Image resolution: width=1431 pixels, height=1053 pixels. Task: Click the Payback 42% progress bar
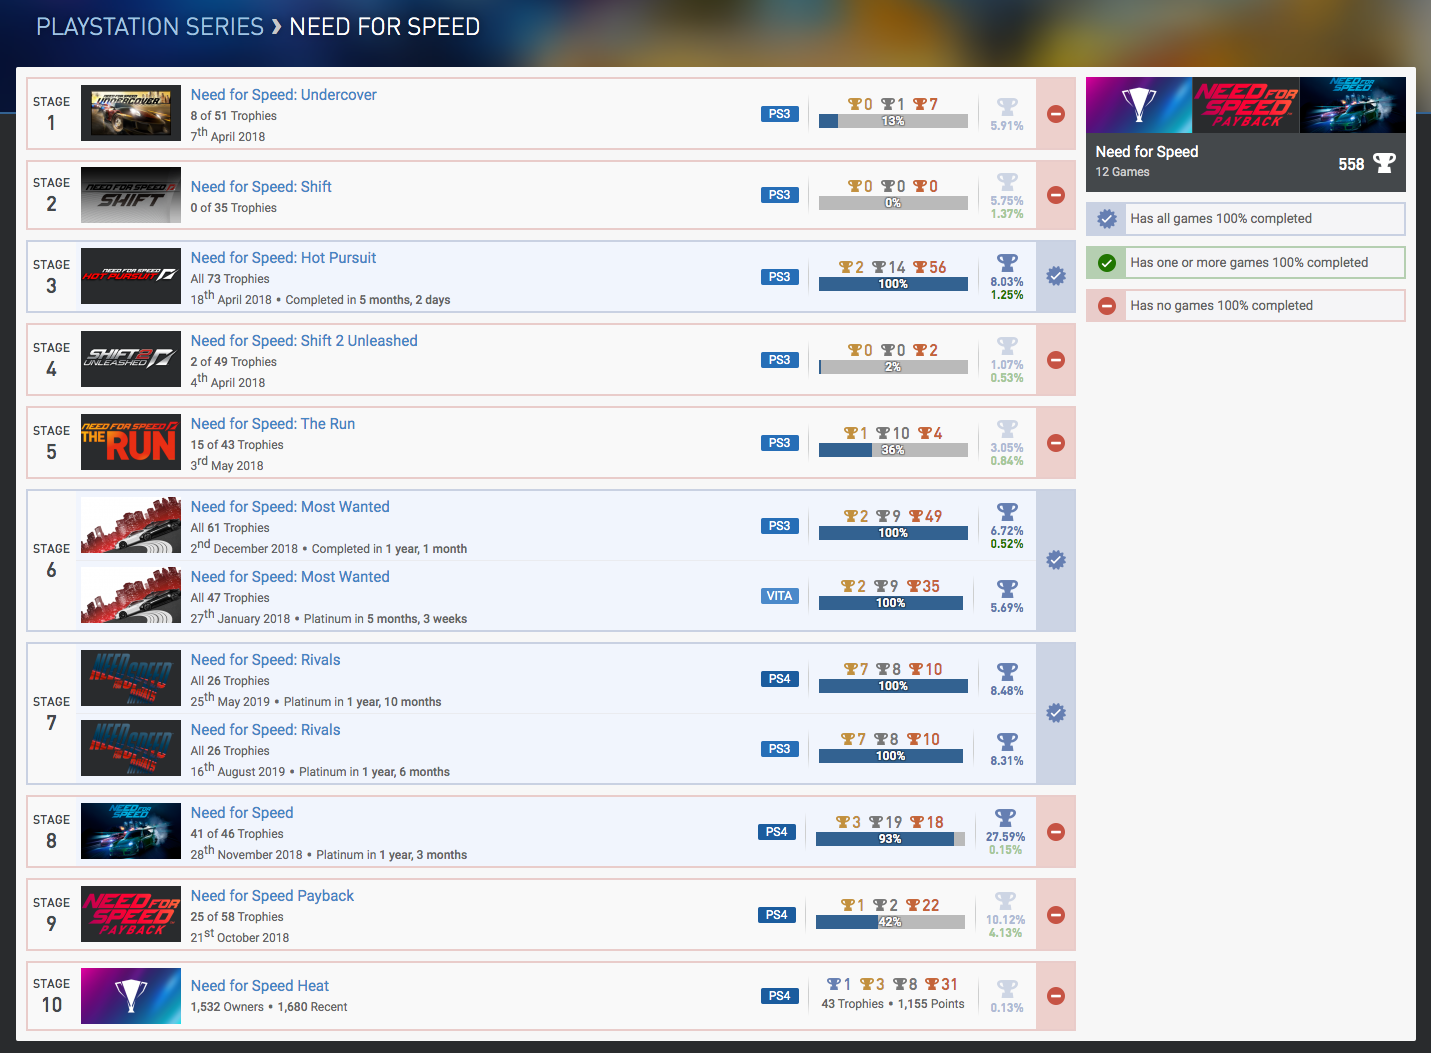coord(890,922)
